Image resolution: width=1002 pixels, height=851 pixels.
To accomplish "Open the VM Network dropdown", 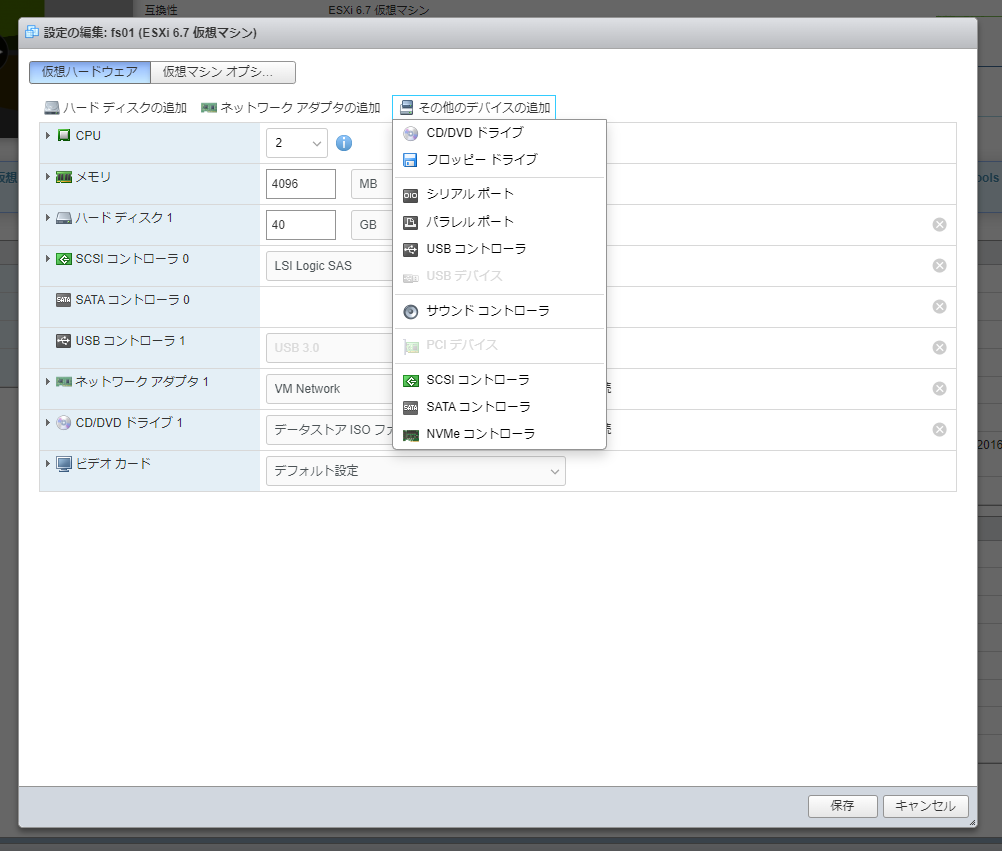I will (x=330, y=388).
